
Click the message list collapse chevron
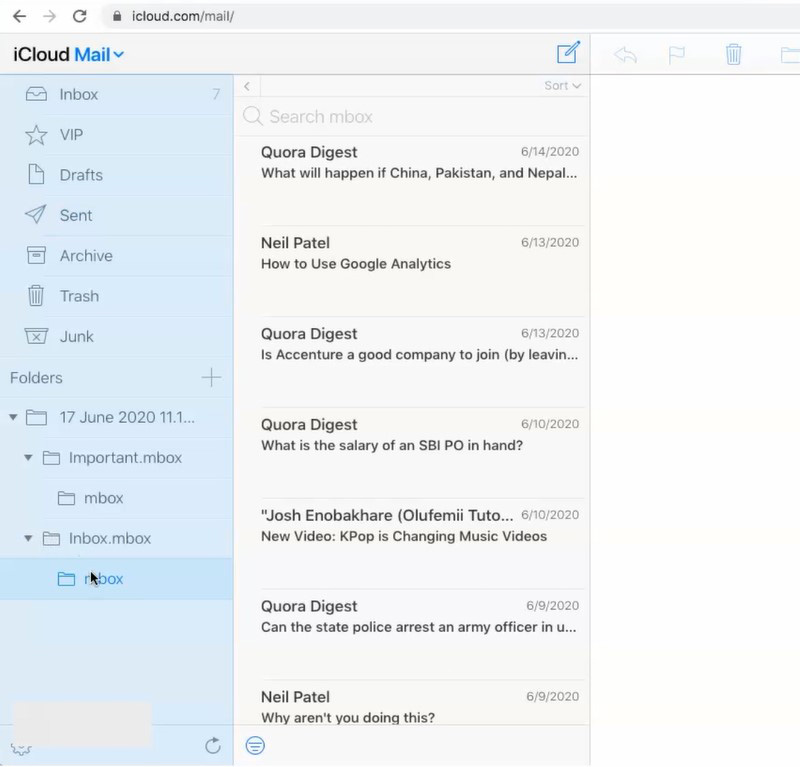(247, 86)
